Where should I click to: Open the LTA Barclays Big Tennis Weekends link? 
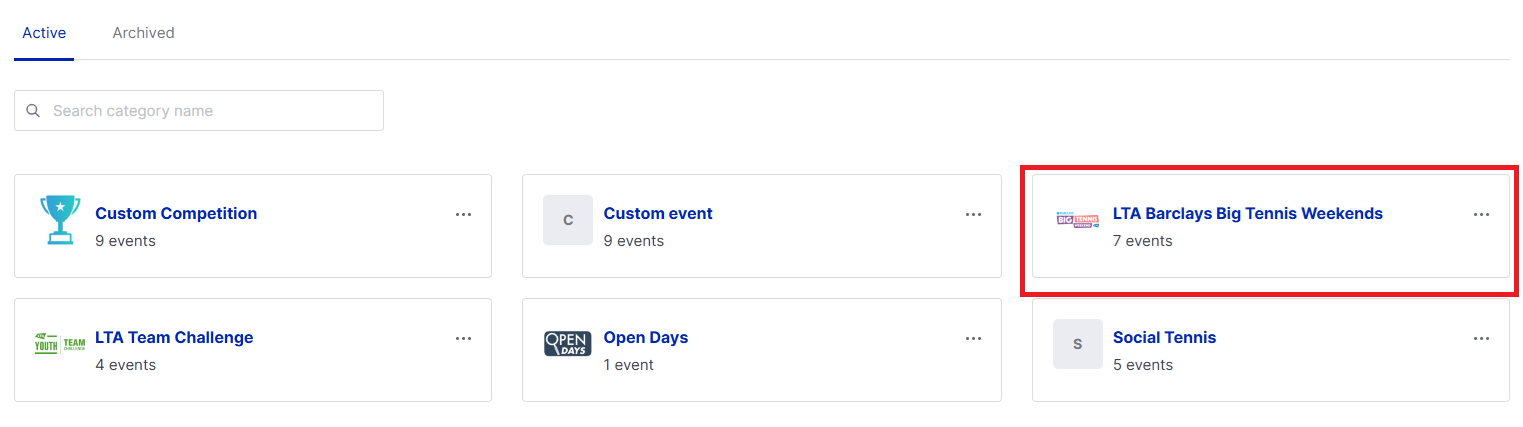tap(1247, 213)
